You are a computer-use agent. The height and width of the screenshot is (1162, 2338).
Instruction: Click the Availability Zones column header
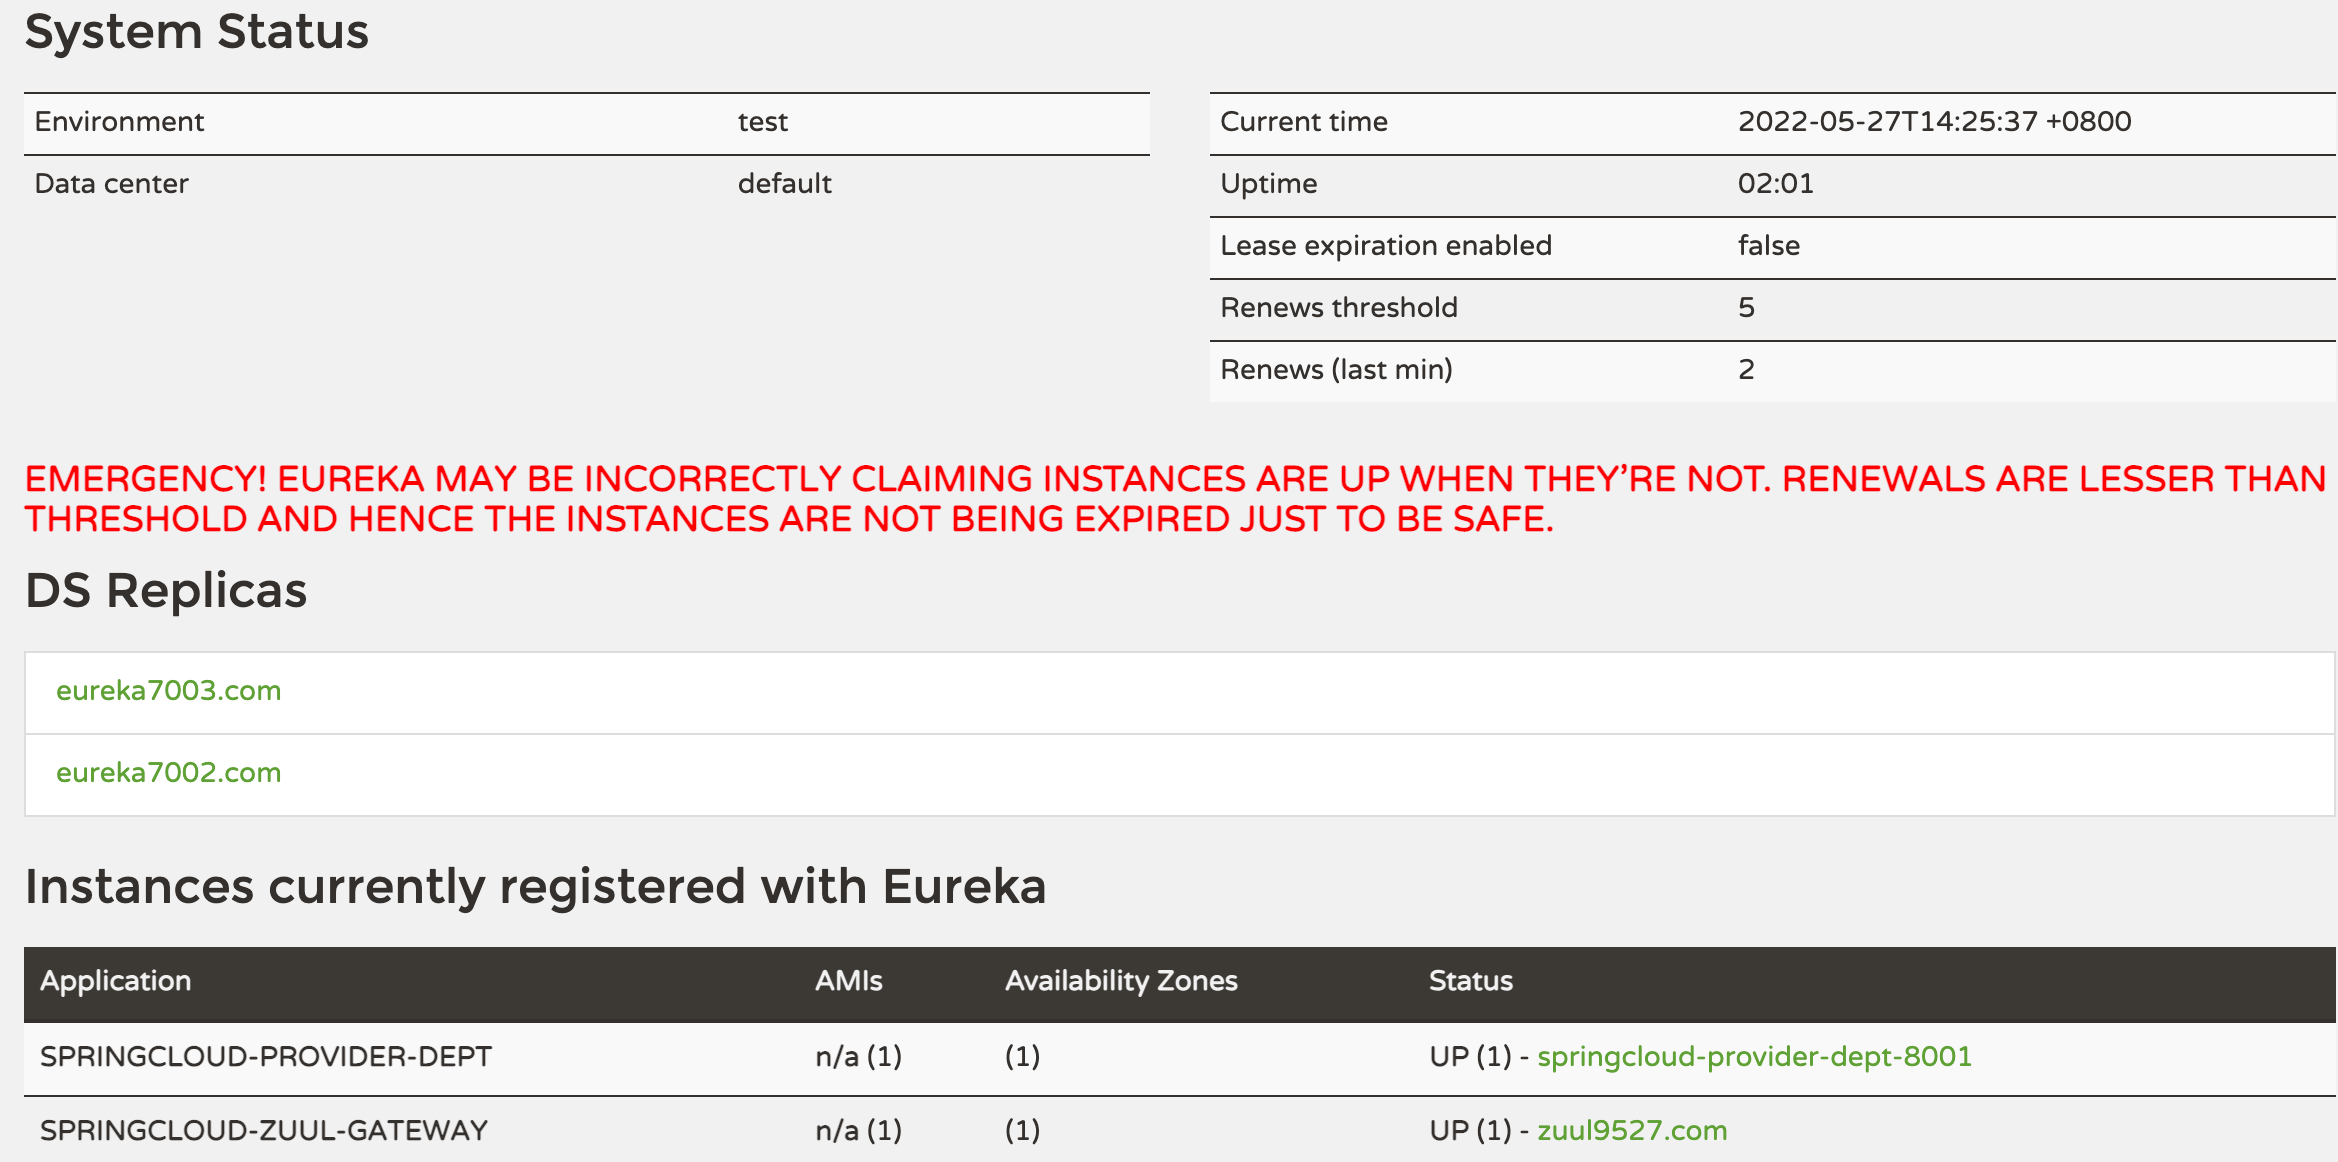click(x=1121, y=981)
